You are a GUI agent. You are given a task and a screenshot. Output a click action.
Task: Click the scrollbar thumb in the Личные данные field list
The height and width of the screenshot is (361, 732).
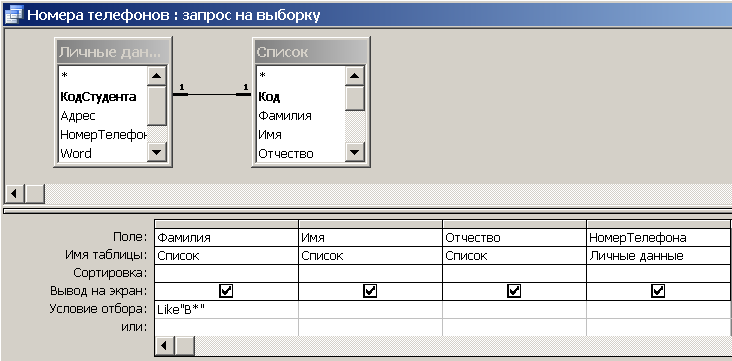click(x=157, y=106)
